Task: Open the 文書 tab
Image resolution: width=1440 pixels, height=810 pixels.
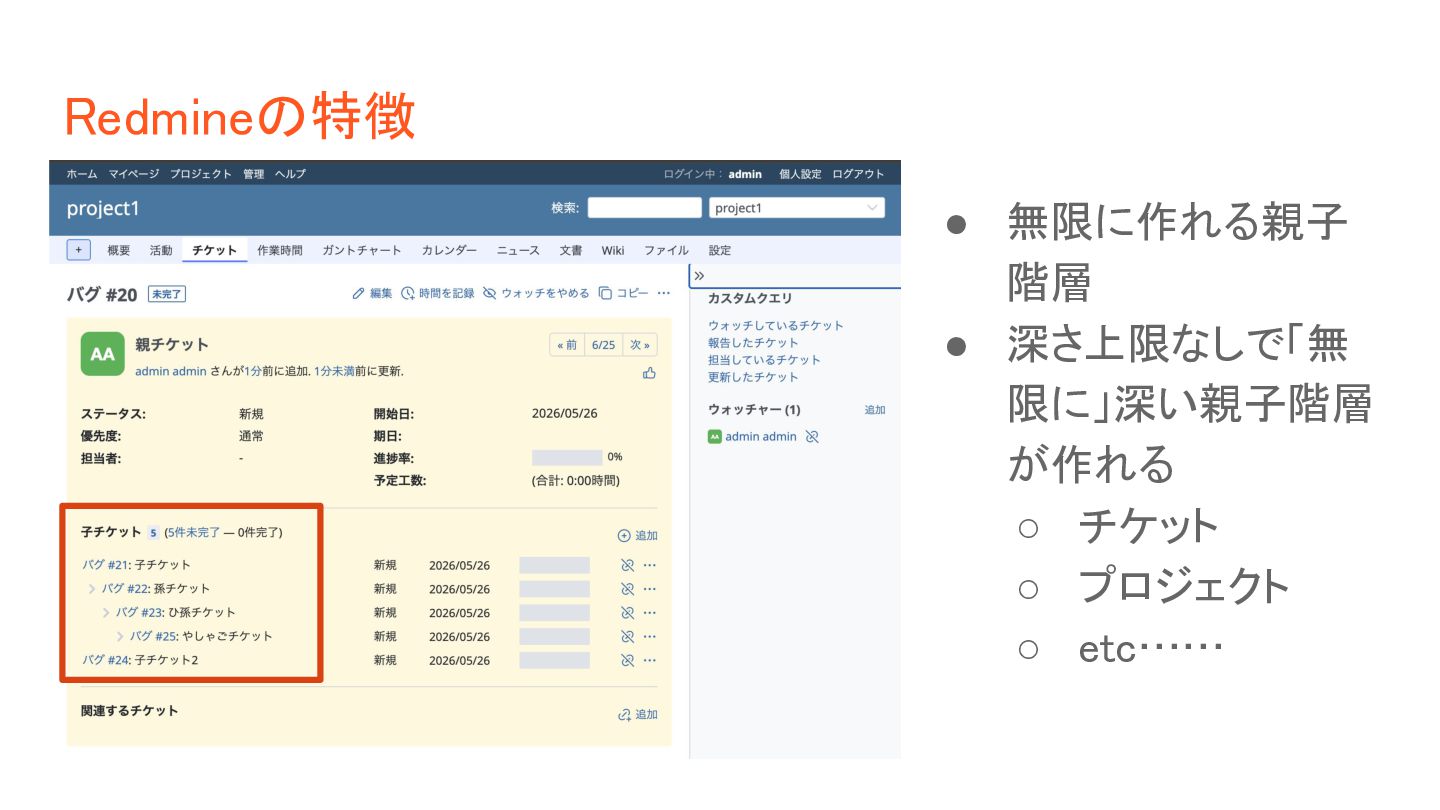Action: 571,251
